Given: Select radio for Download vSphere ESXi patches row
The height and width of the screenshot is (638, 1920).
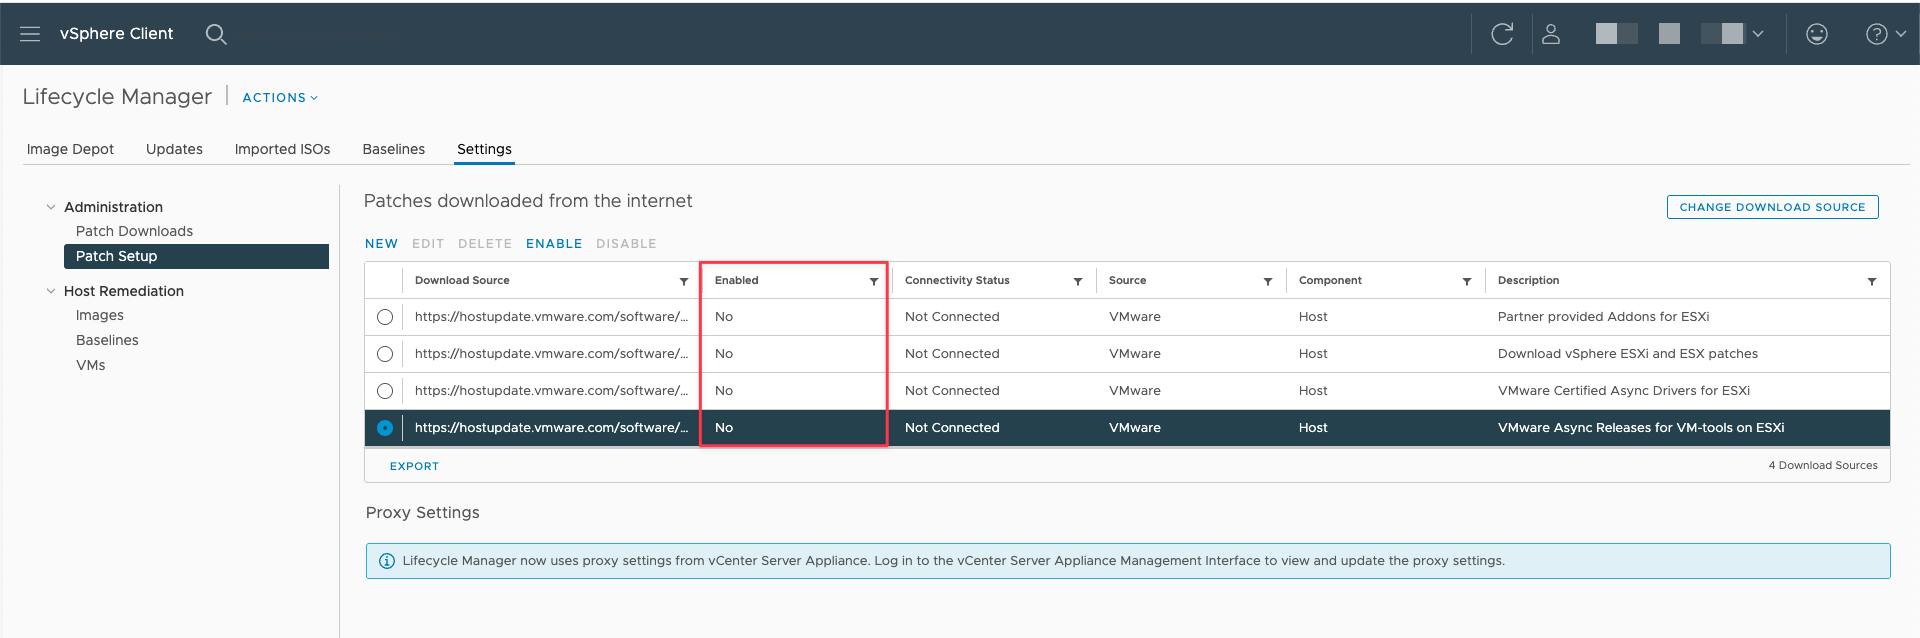Looking at the screenshot, I should 385,354.
